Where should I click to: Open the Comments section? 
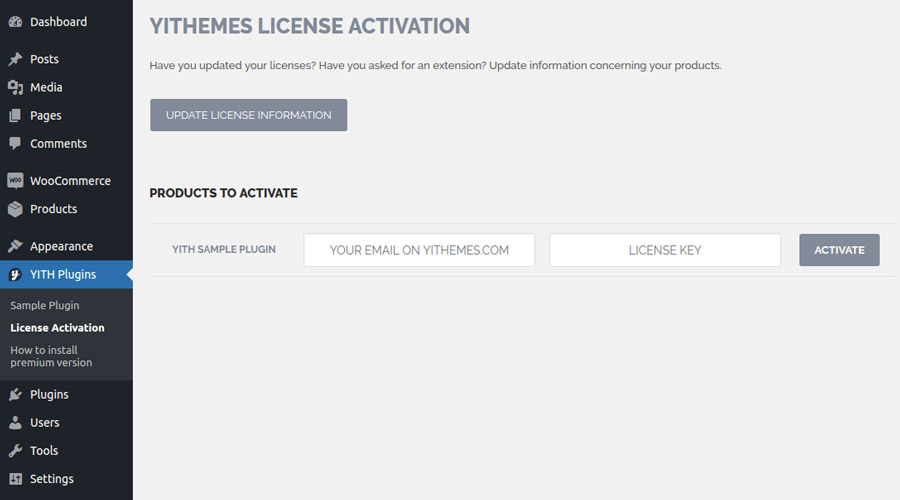point(59,144)
